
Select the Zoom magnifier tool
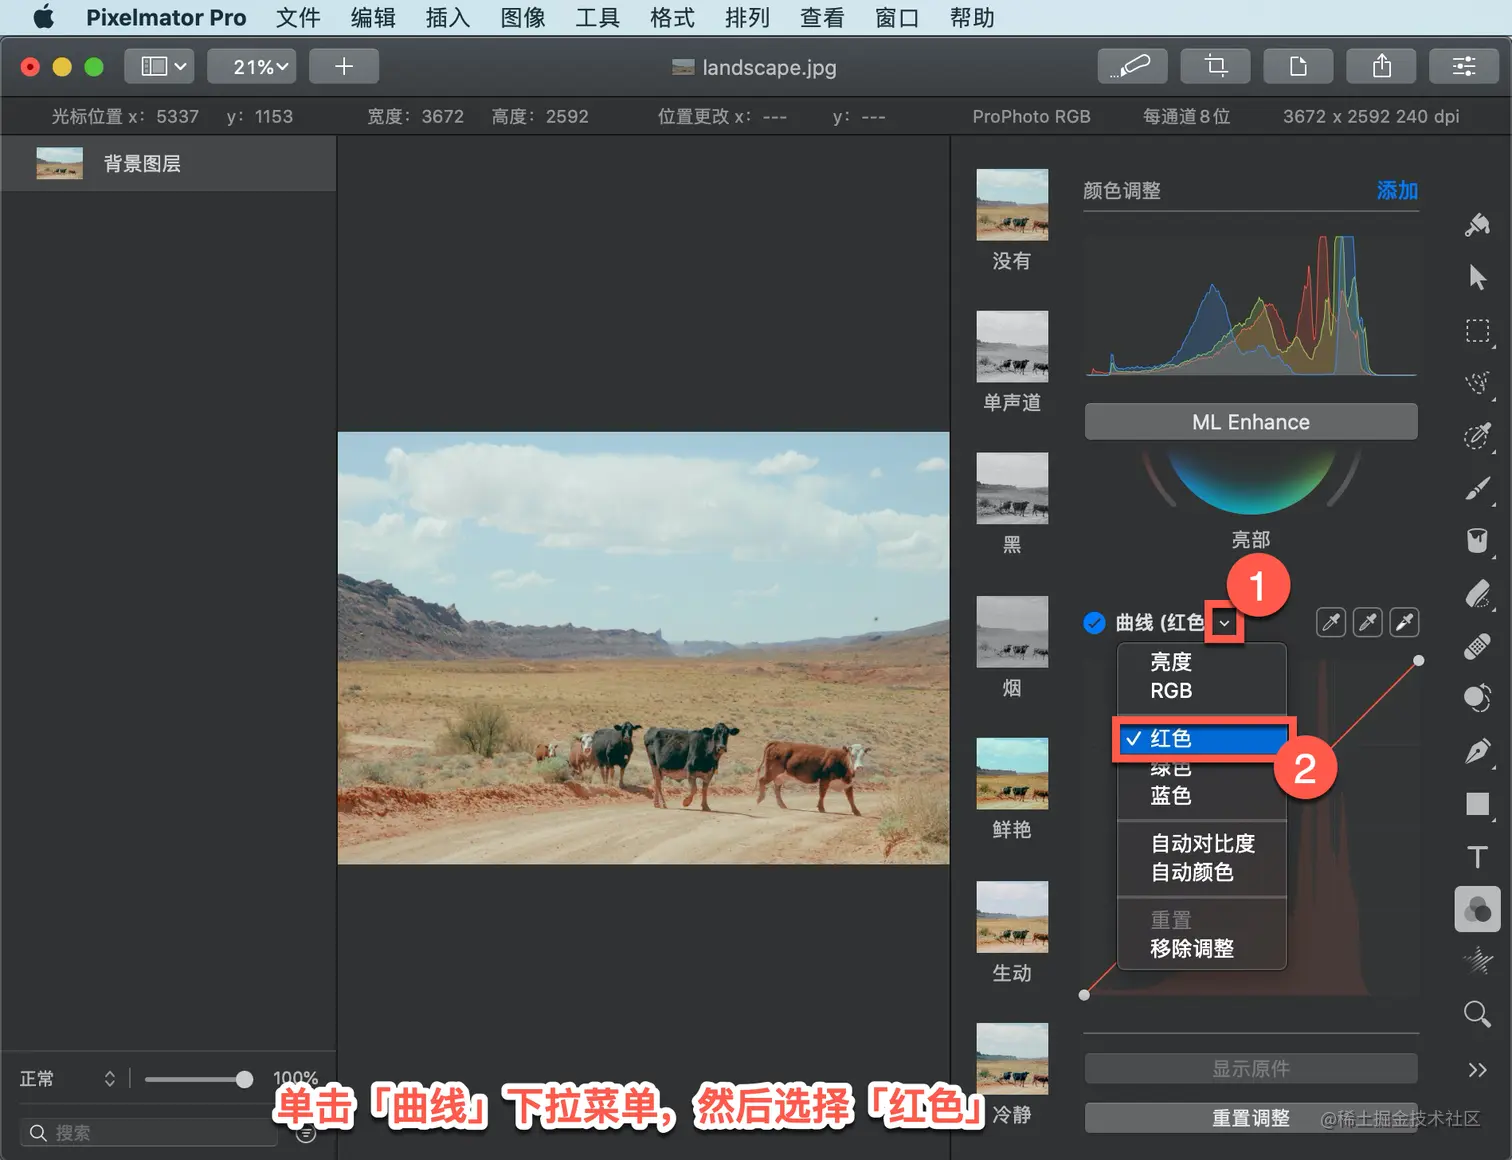click(1477, 1014)
